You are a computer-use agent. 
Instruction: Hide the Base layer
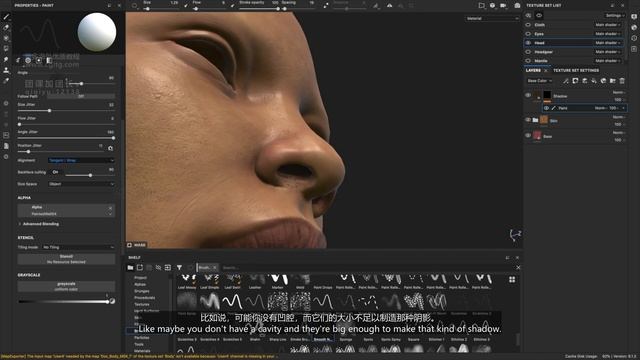(x=528, y=136)
